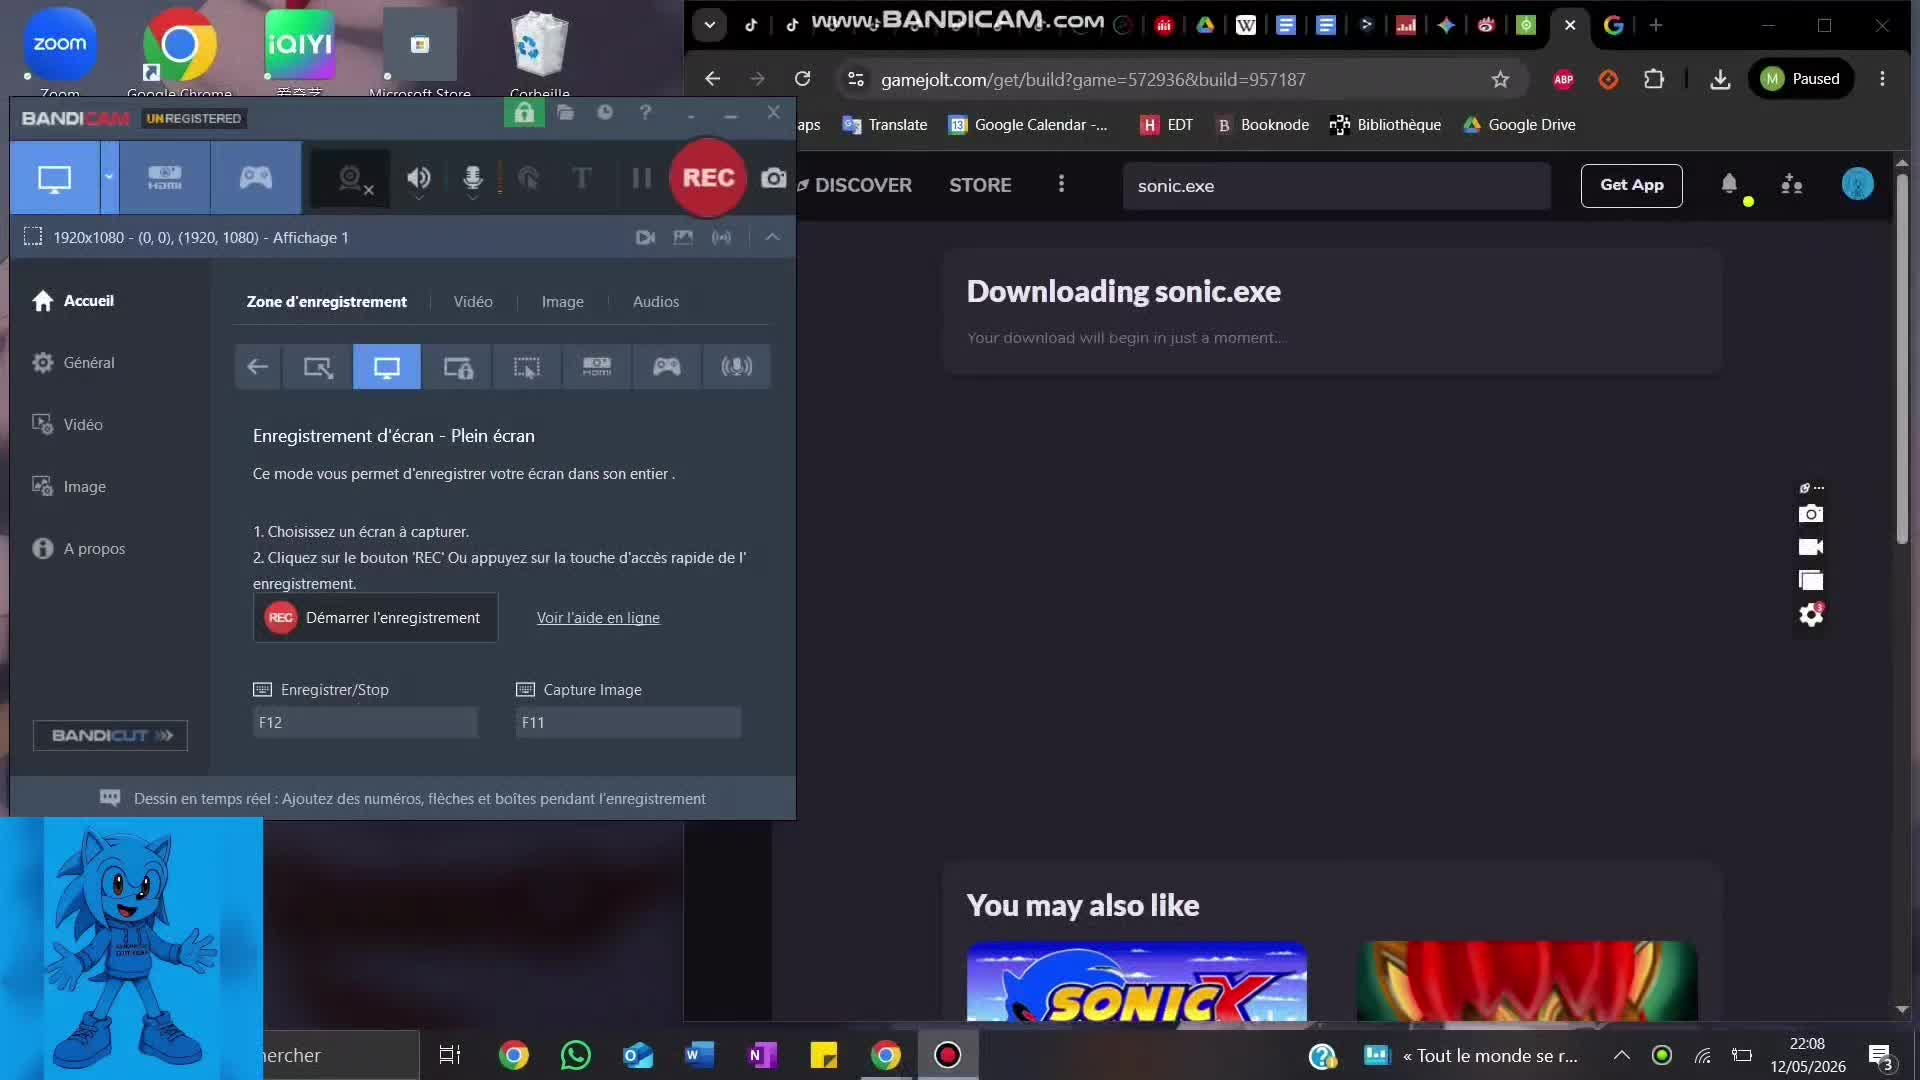Open Sonic X recommended game thumbnail

(x=1136, y=982)
